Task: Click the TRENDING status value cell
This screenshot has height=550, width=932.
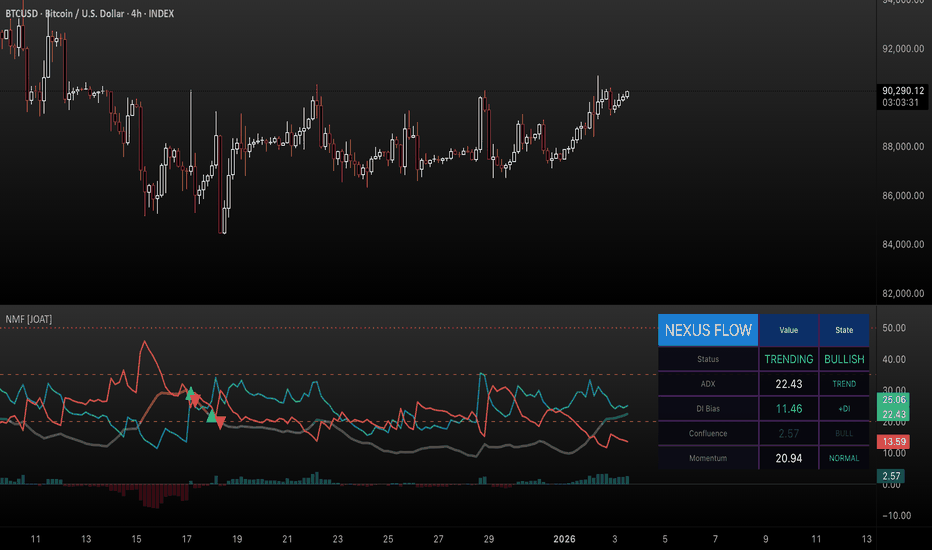Action: coord(789,359)
